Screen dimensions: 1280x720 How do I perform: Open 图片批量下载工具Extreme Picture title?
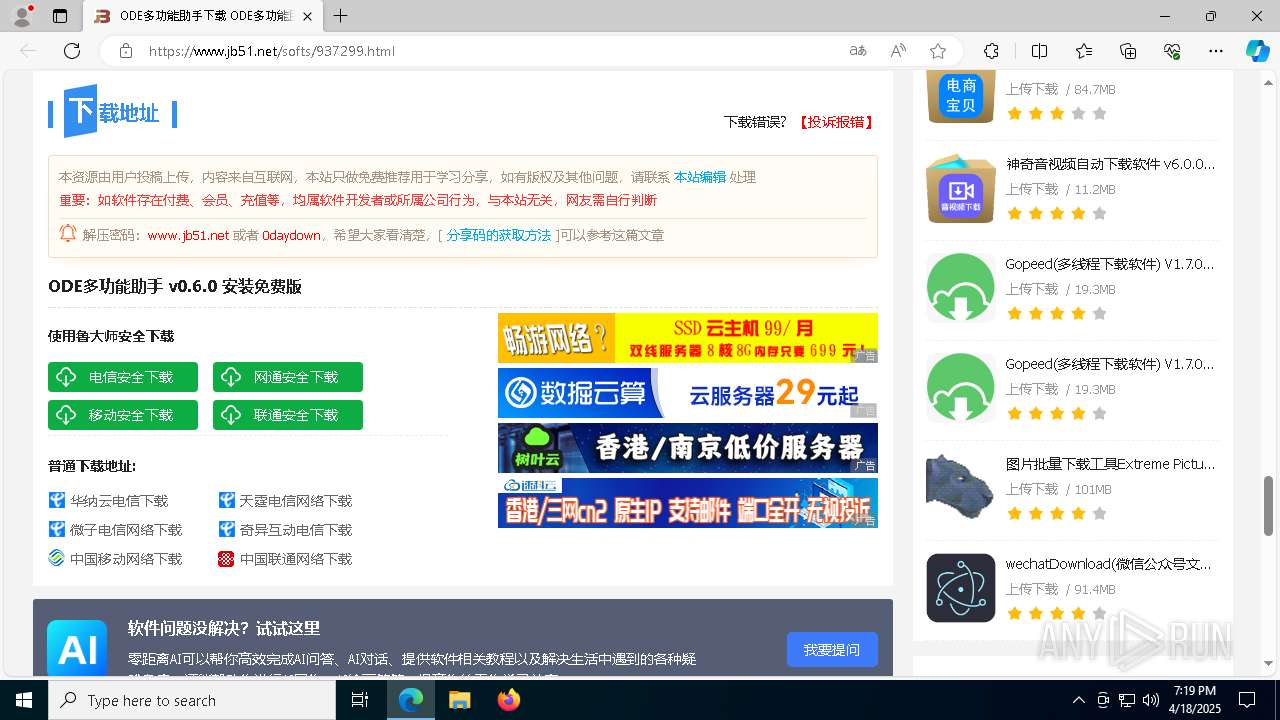click(x=1111, y=464)
